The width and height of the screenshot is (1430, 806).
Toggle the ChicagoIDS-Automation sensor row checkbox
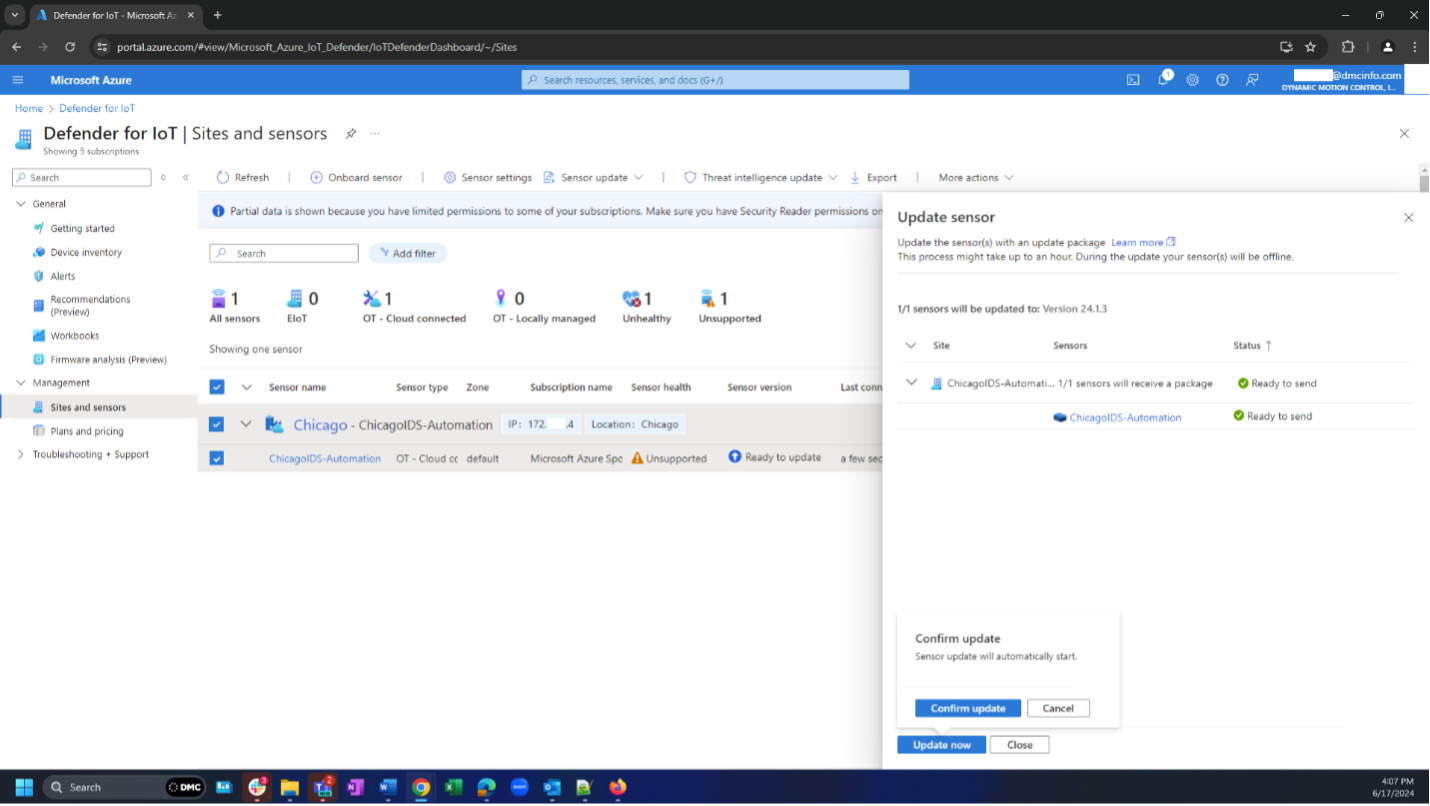pyautogui.click(x=217, y=458)
